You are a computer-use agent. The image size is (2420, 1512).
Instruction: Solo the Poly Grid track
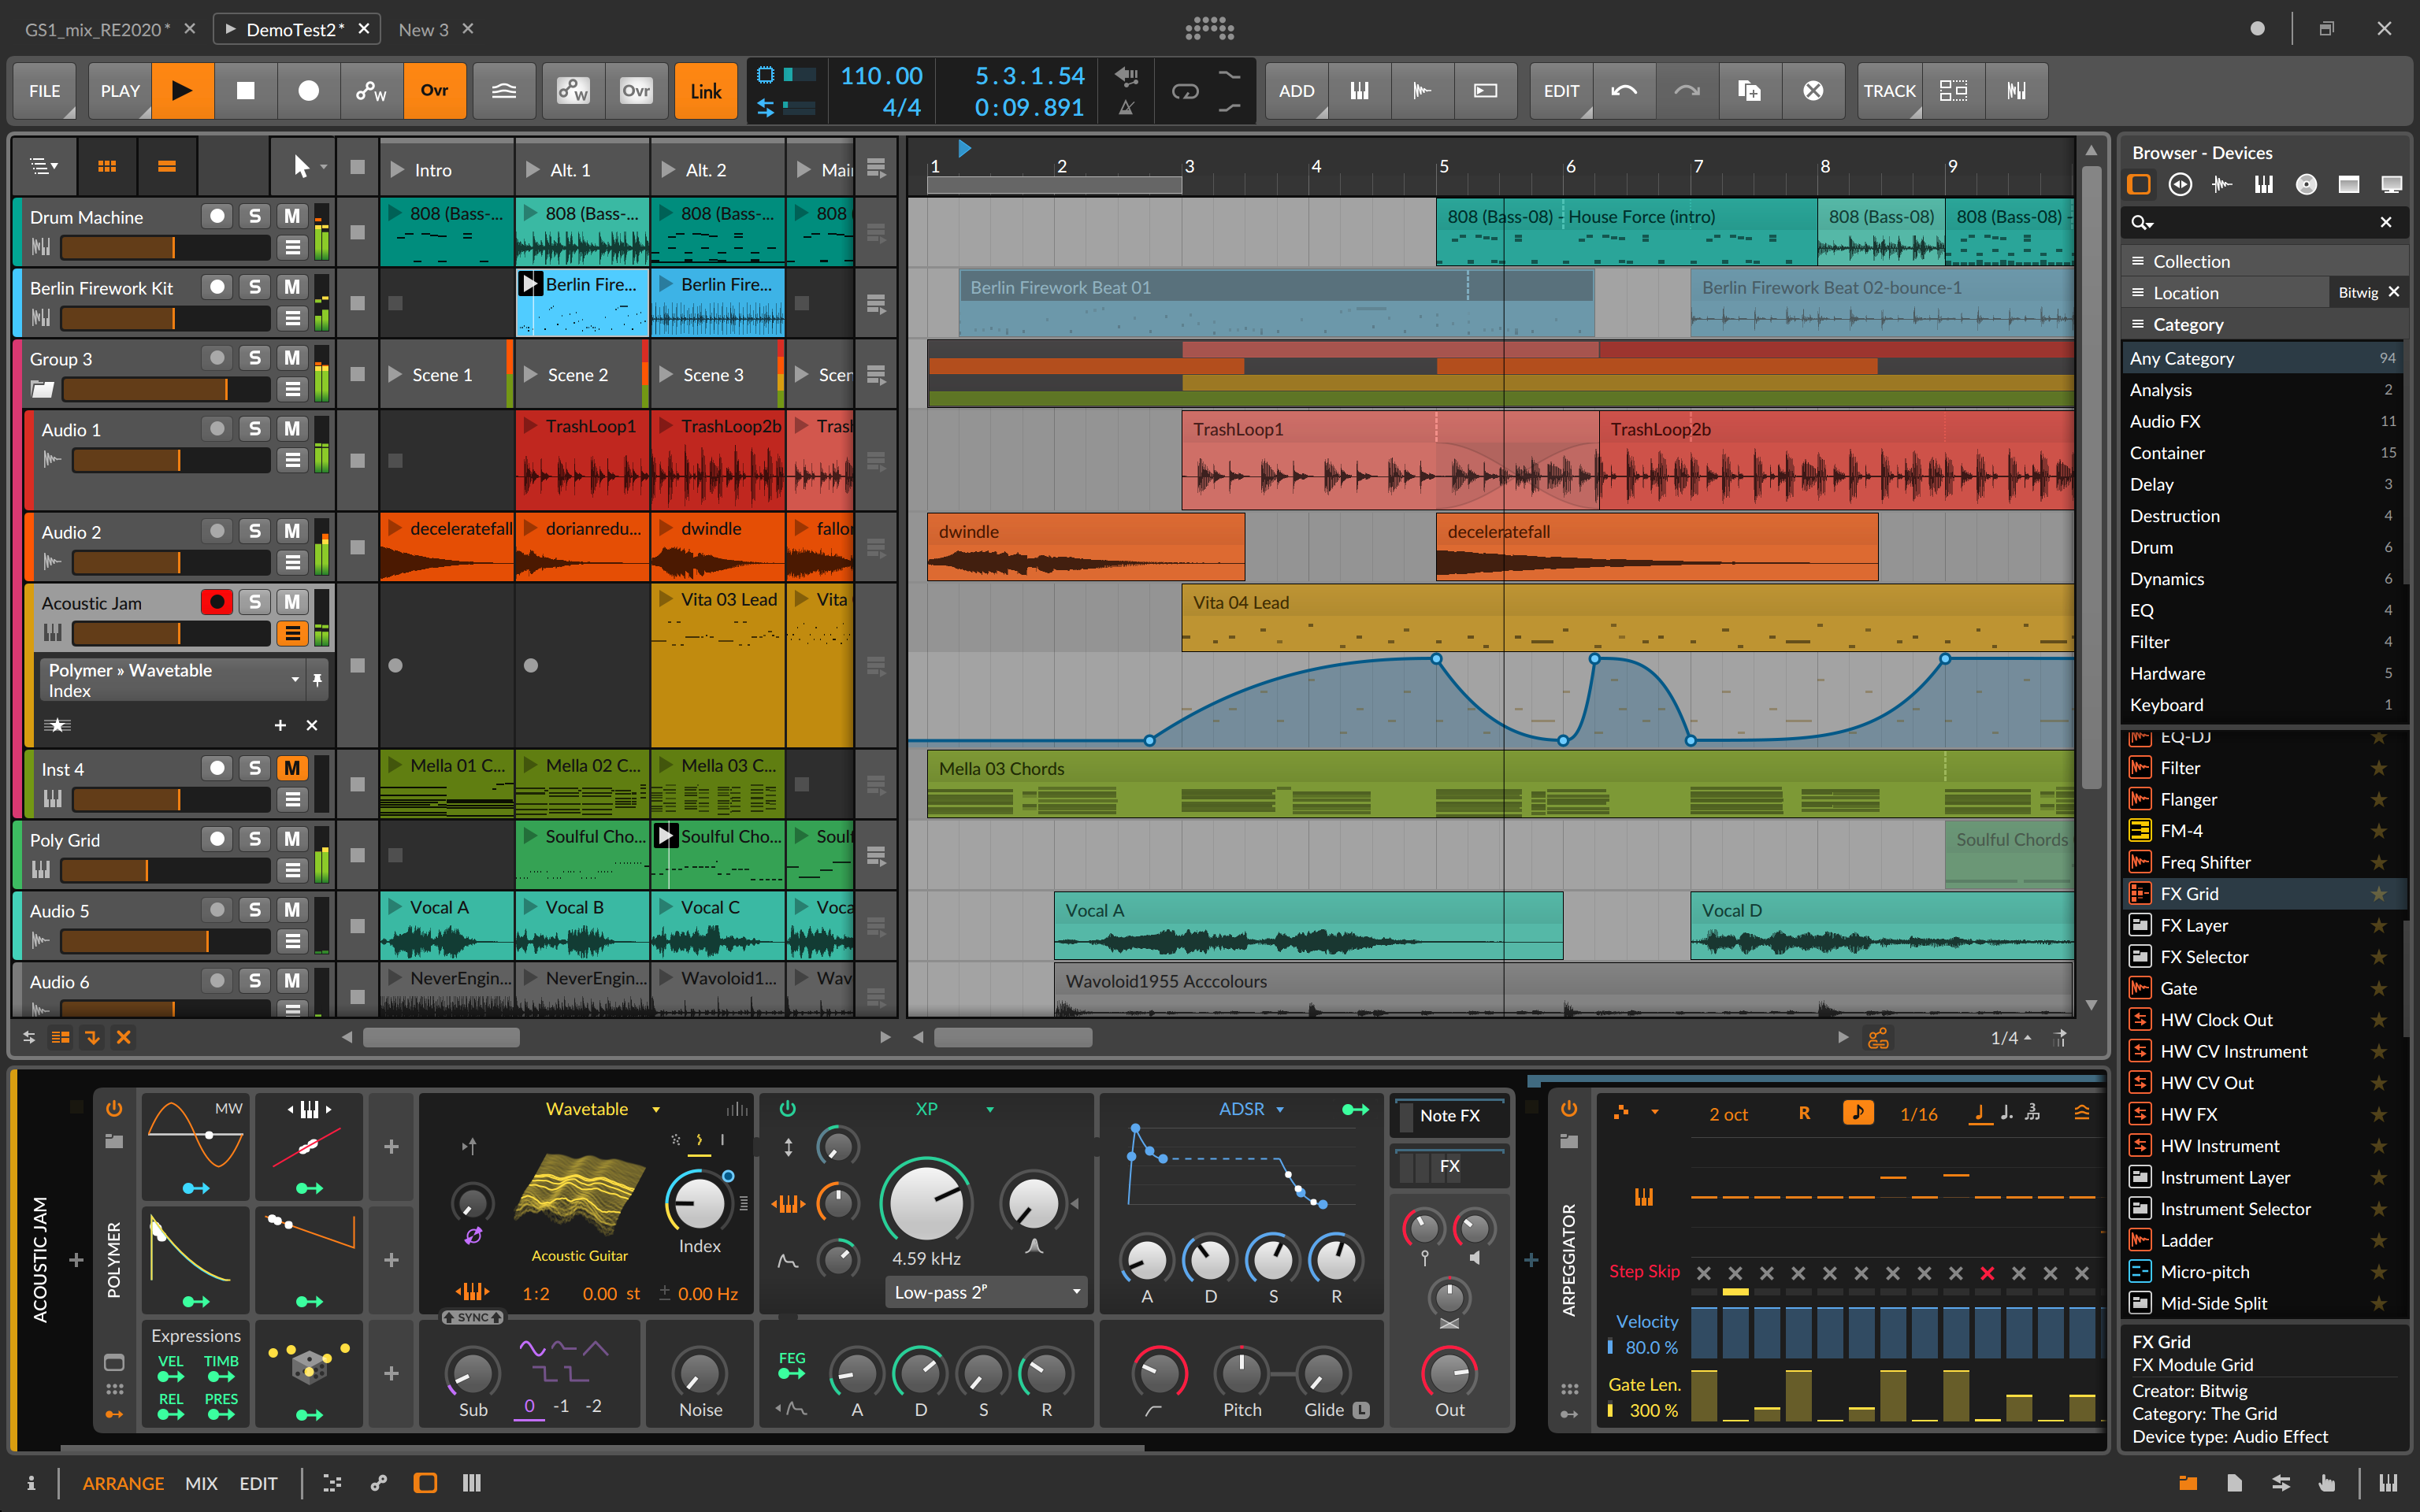[x=255, y=839]
